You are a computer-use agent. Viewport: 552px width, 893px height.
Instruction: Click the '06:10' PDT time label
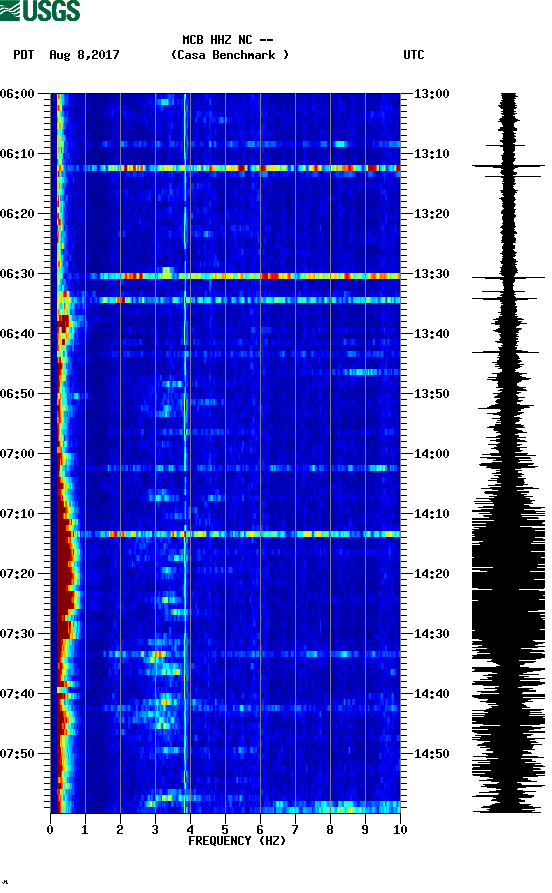18,154
